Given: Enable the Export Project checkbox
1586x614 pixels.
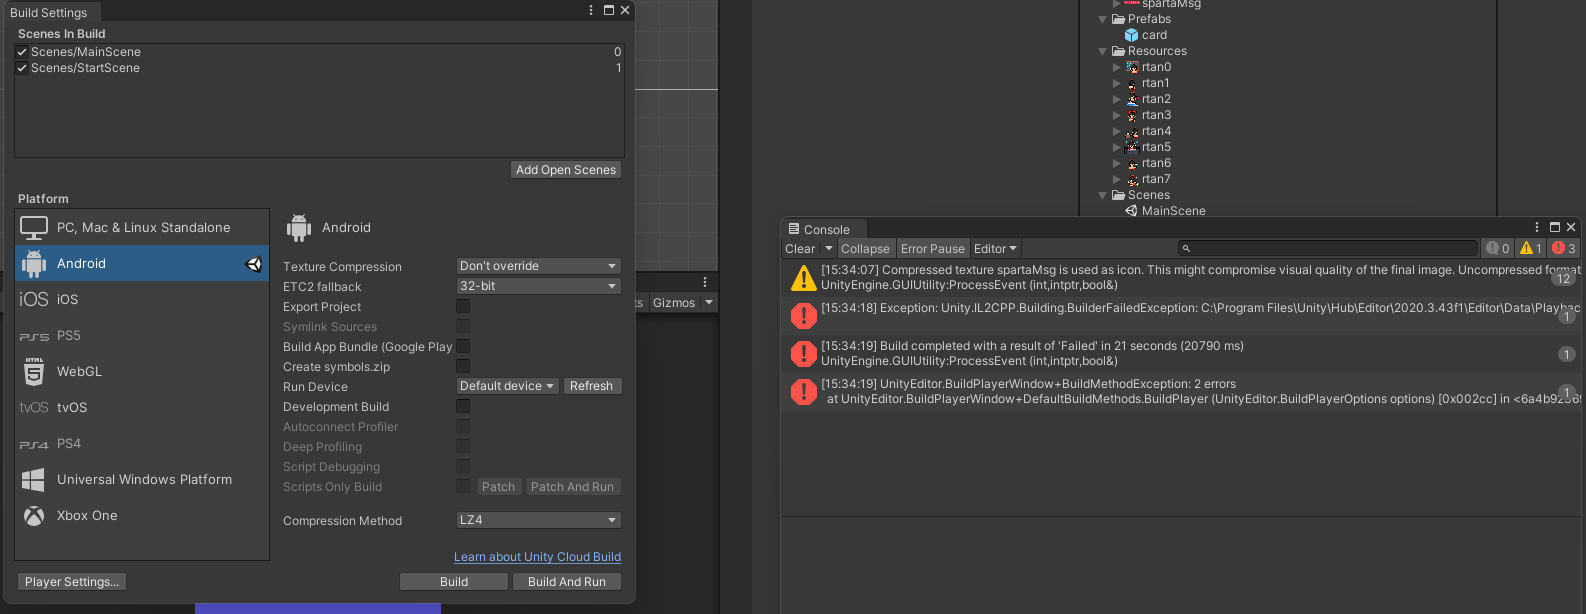Looking at the screenshot, I should coord(463,306).
